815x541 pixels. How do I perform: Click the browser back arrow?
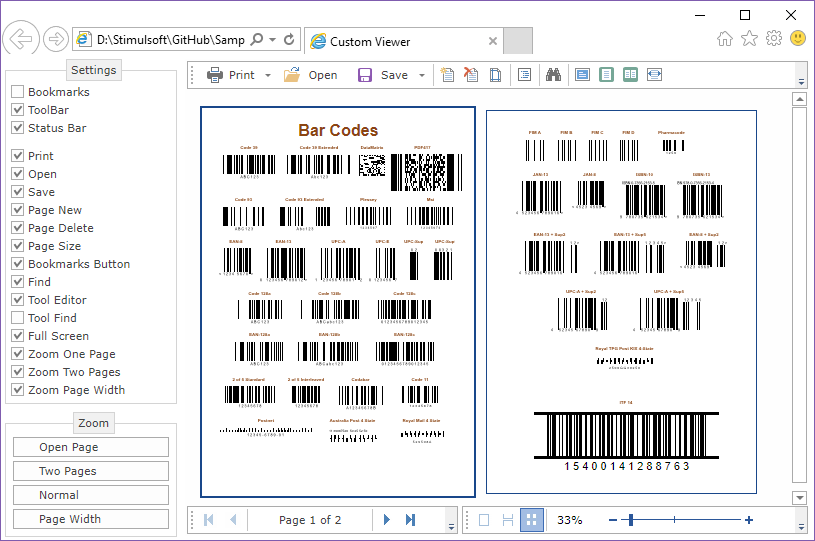coord(21,38)
